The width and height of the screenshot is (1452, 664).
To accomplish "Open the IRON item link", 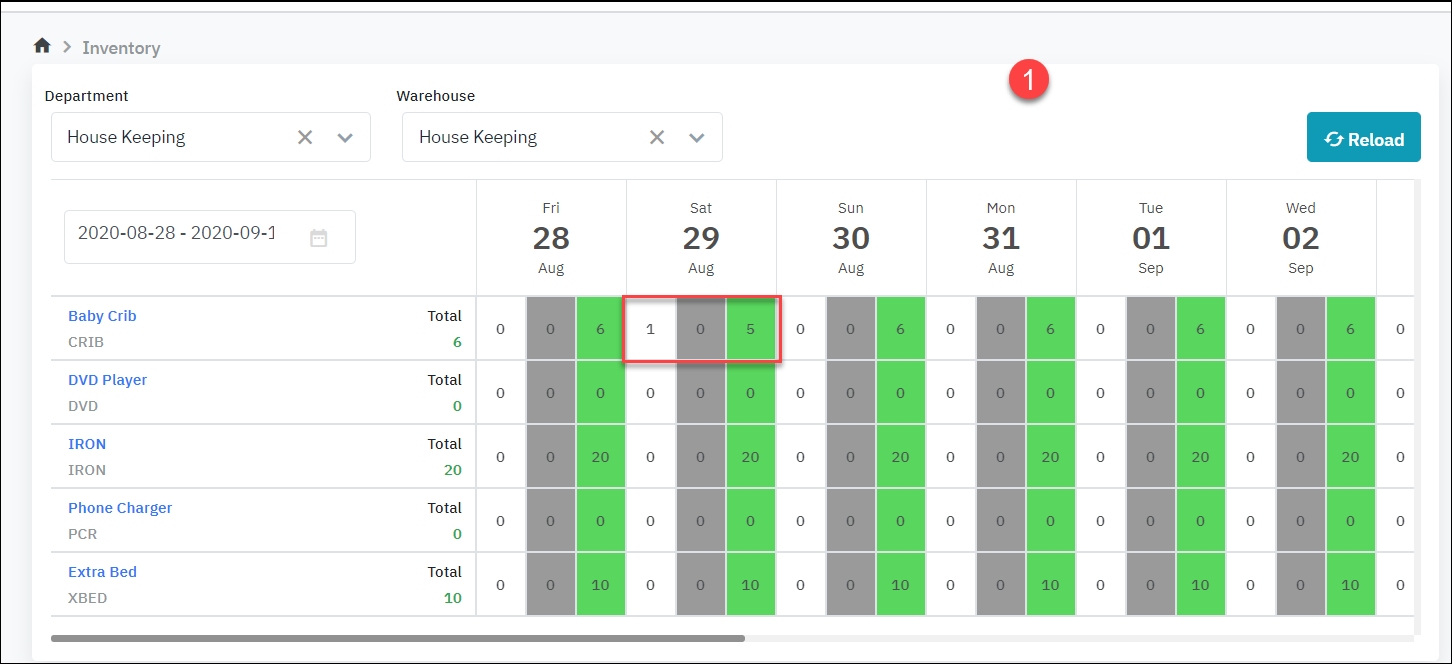I will (87, 444).
